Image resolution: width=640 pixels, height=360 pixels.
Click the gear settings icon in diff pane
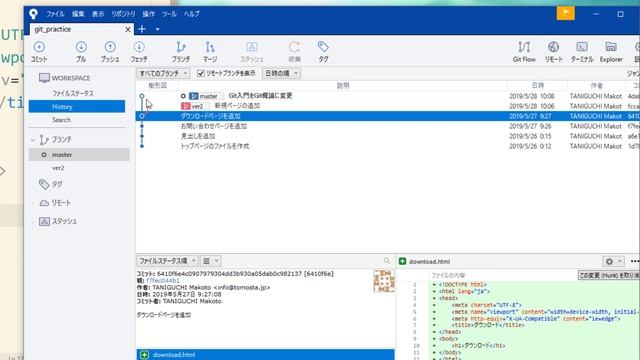pos(609,261)
